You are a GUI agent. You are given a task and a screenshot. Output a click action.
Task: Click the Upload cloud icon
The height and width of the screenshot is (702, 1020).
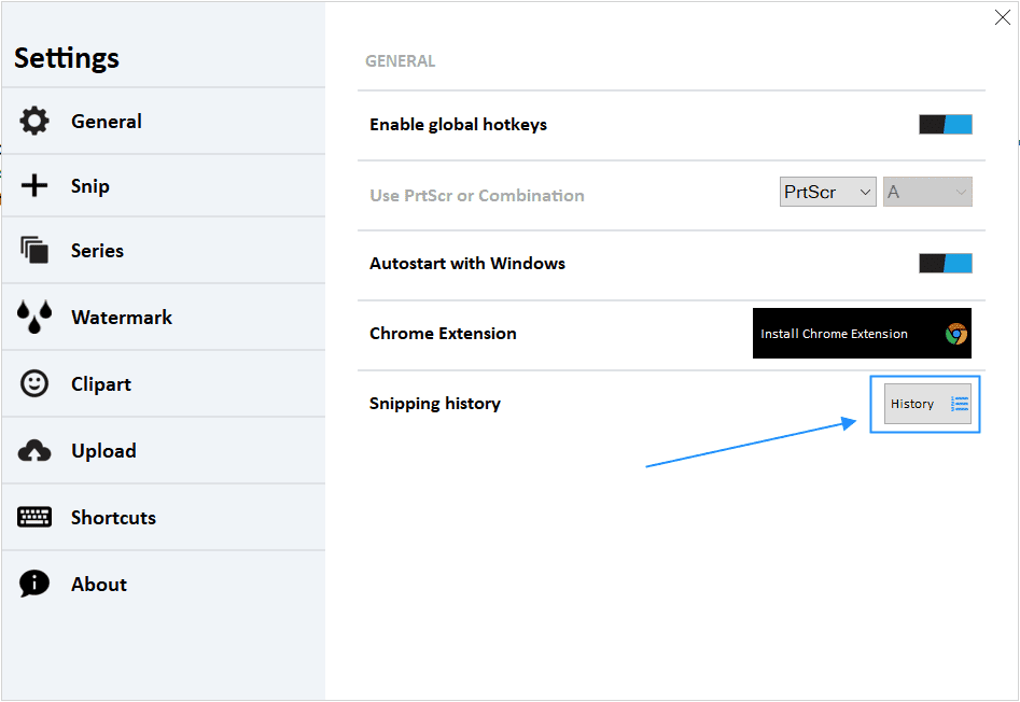click(x=34, y=451)
